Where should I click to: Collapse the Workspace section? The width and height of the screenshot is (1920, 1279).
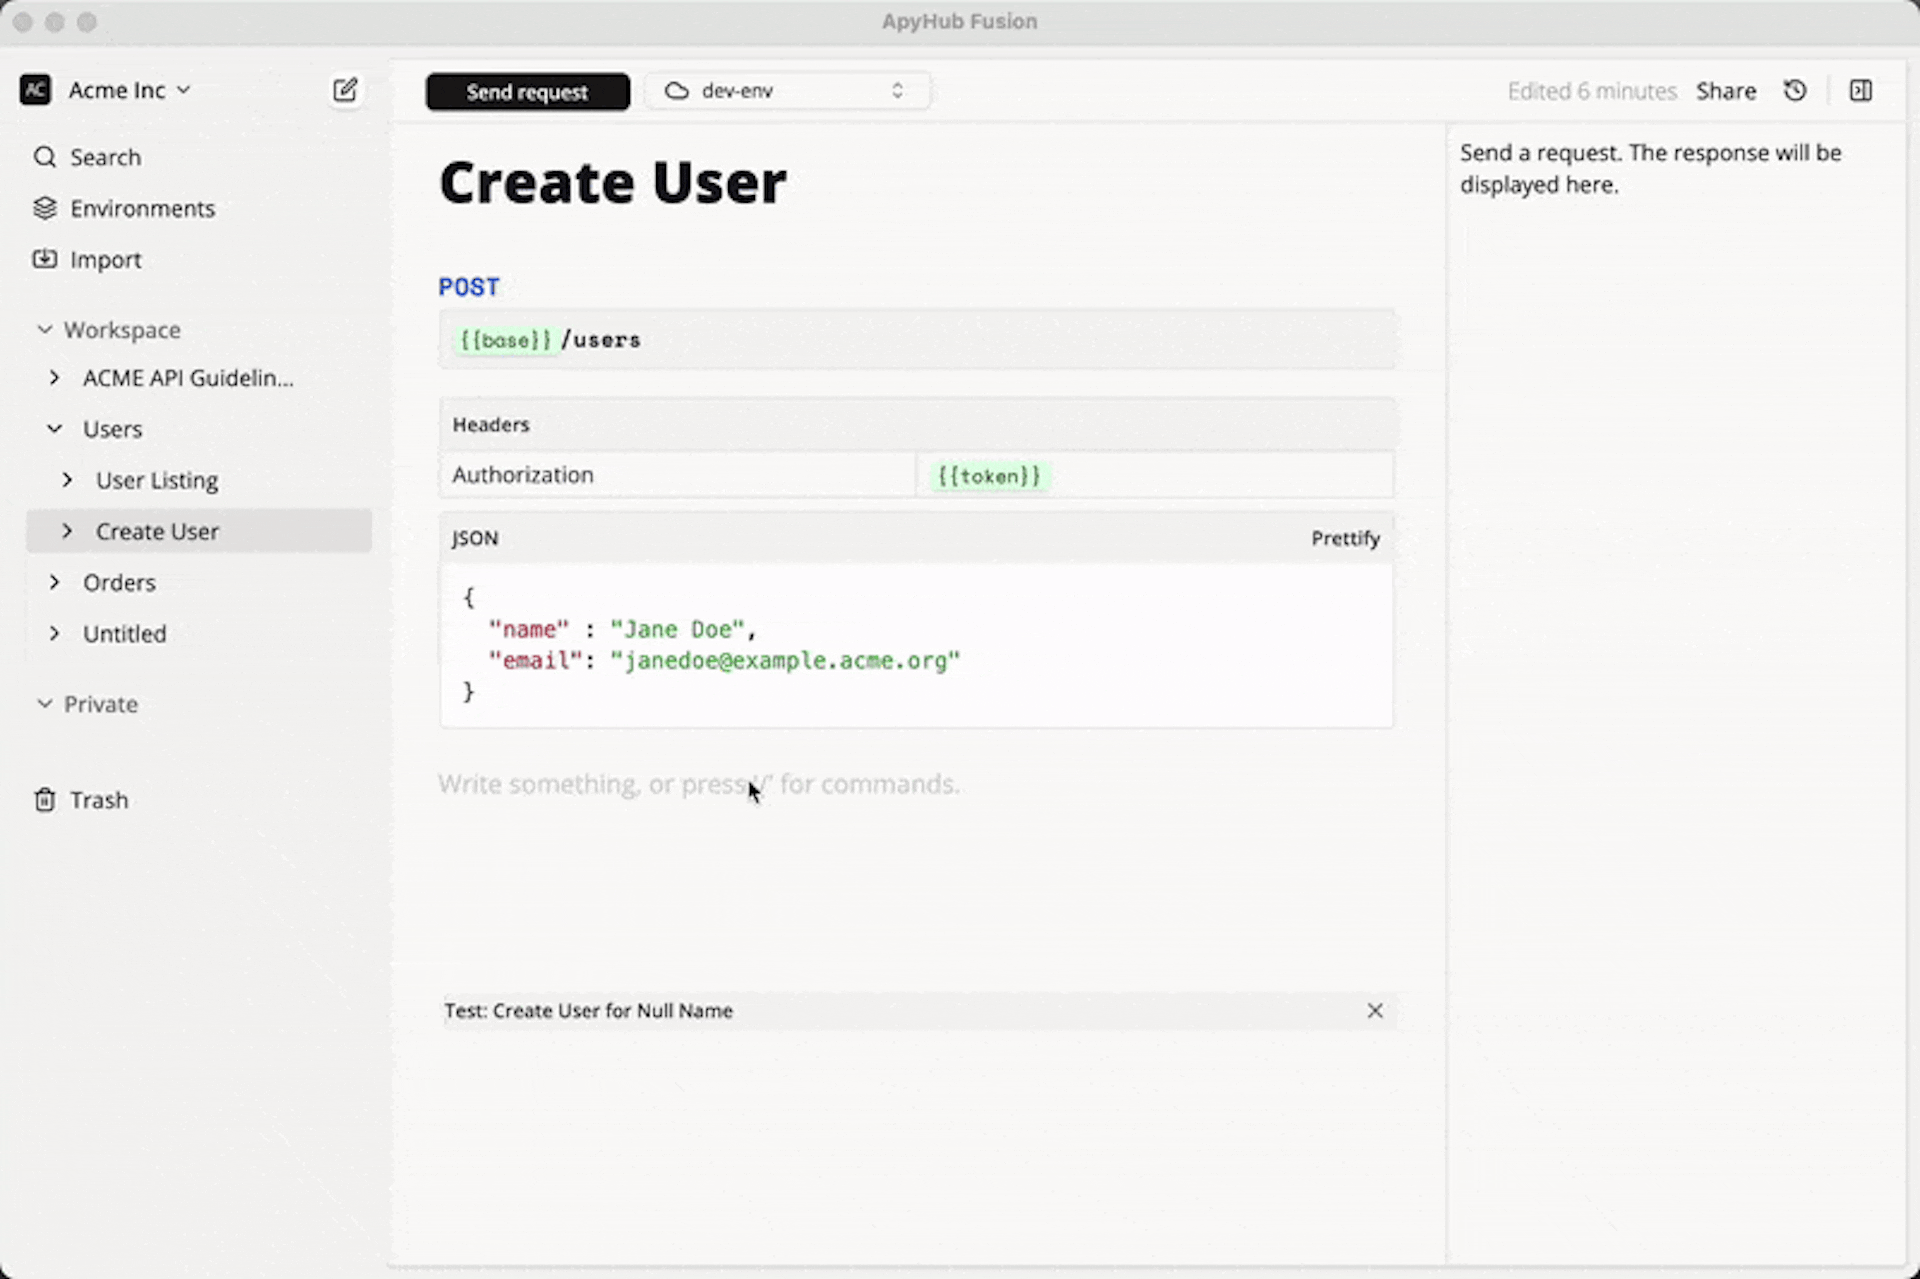click(x=44, y=329)
